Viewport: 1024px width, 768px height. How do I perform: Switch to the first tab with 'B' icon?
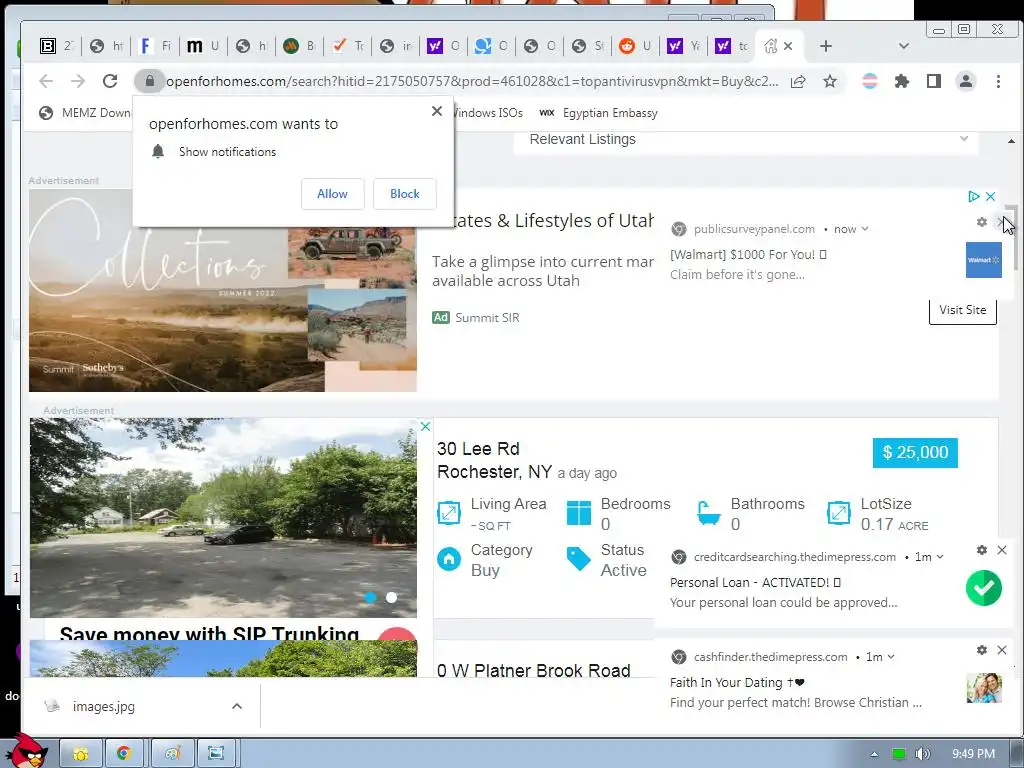tap(56, 46)
